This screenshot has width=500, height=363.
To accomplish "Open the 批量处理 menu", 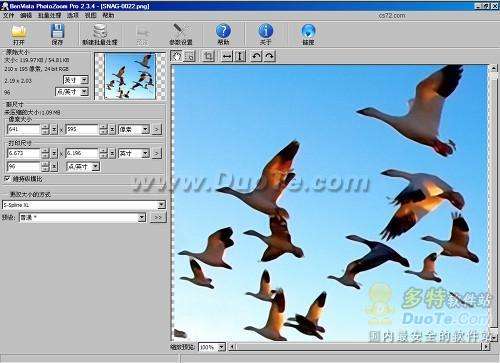I will [x=49, y=15].
